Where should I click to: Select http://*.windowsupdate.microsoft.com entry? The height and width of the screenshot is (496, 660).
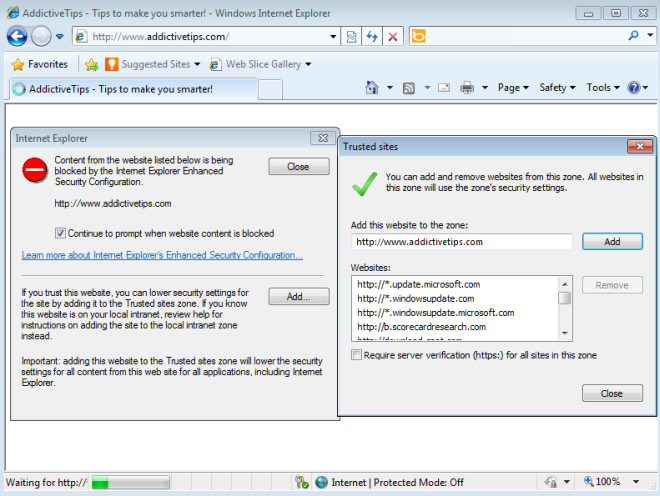coord(455,313)
